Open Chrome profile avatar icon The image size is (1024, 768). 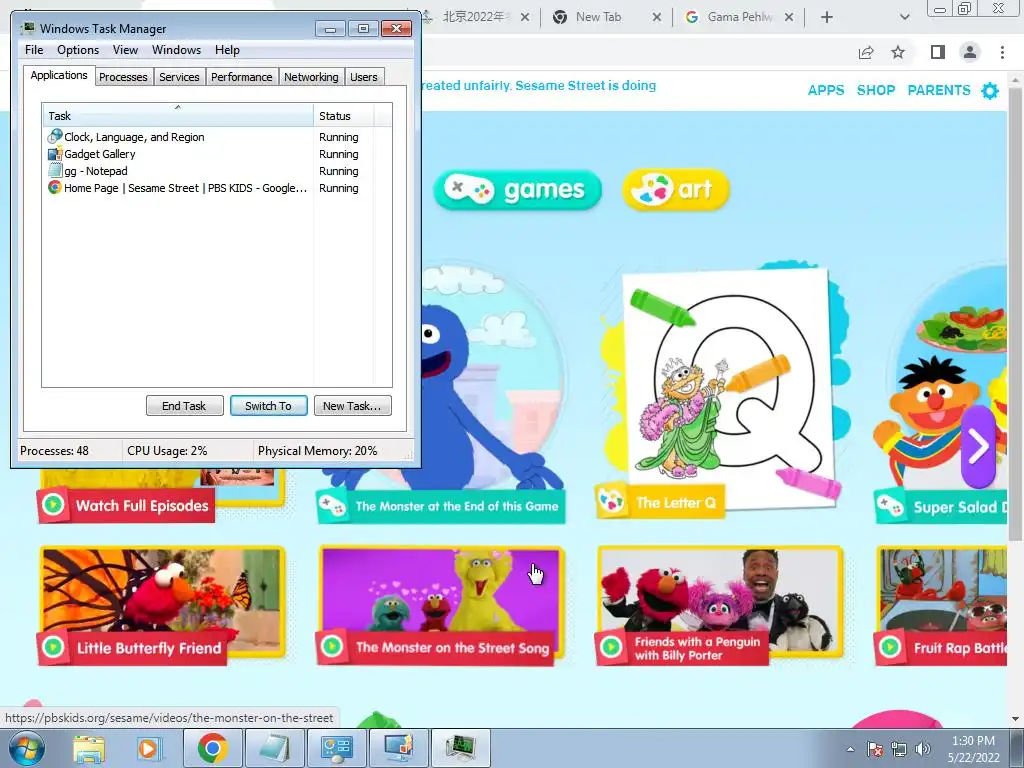coord(970,52)
